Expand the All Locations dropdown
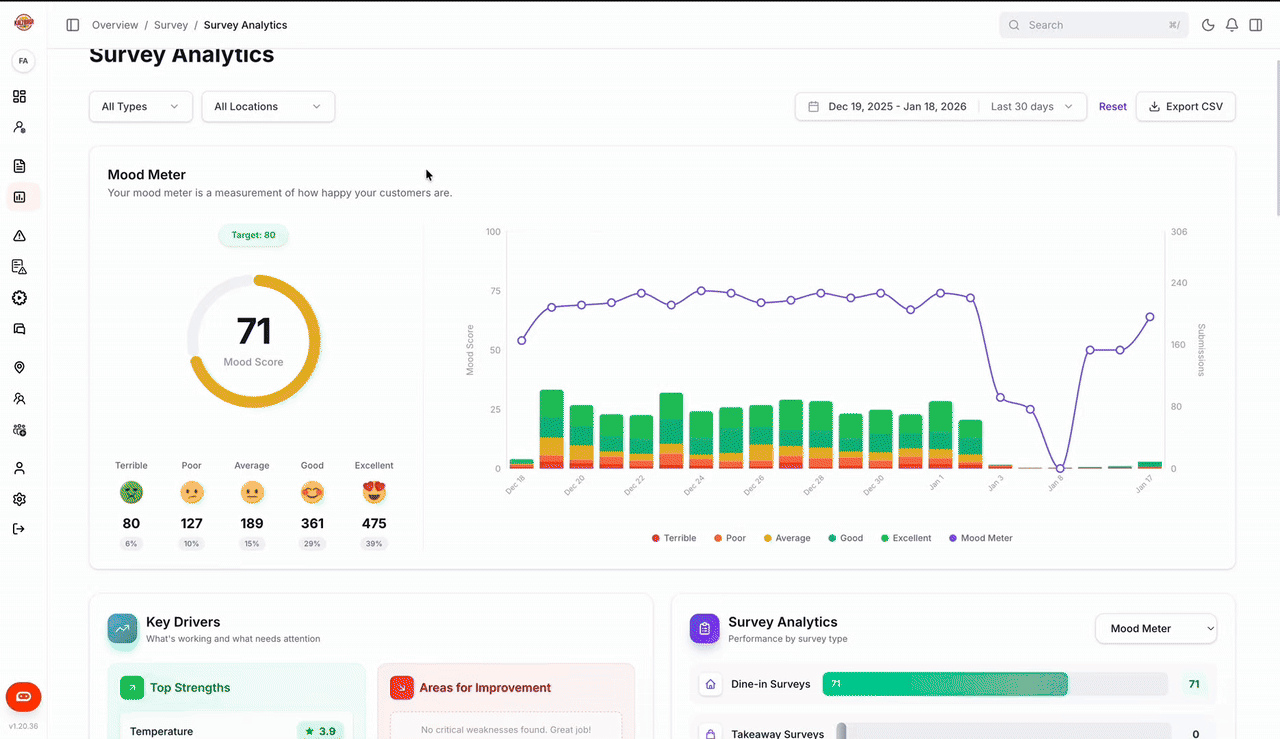 click(x=267, y=106)
